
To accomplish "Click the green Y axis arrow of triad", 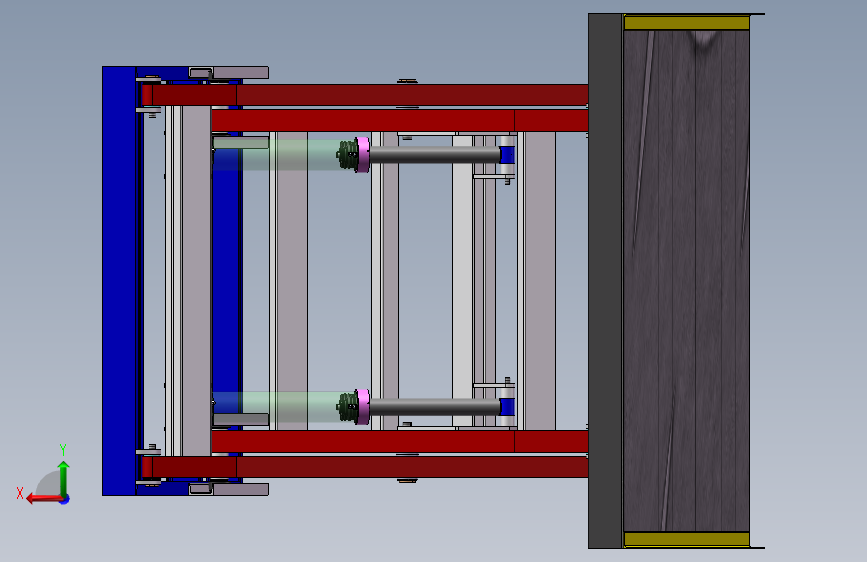I will click(x=64, y=478).
